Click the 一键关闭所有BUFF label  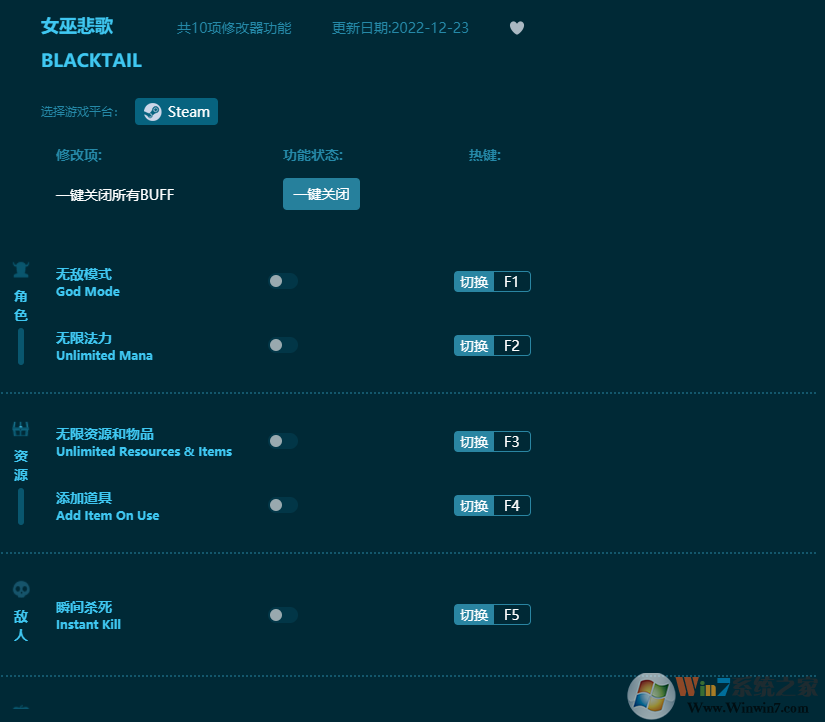tap(115, 195)
